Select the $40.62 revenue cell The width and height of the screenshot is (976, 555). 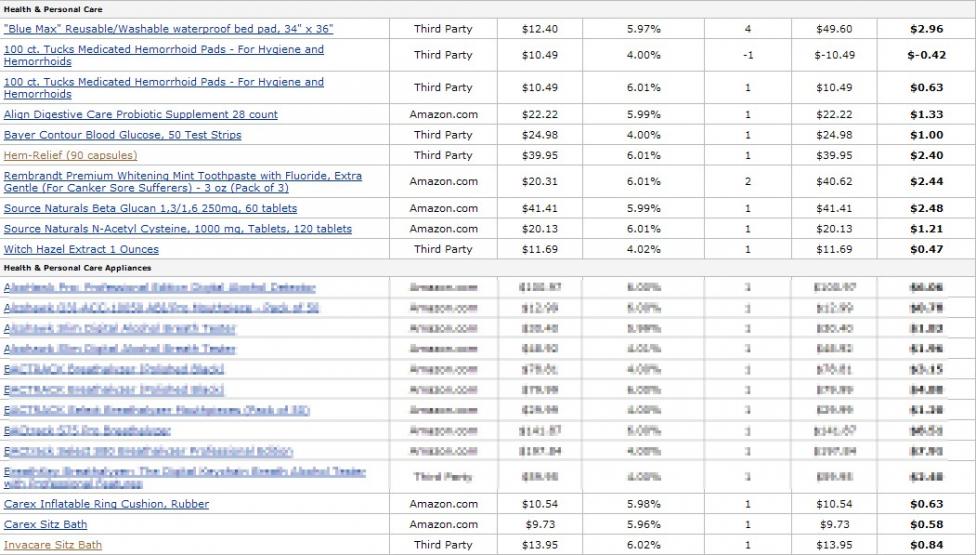(834, 182)
